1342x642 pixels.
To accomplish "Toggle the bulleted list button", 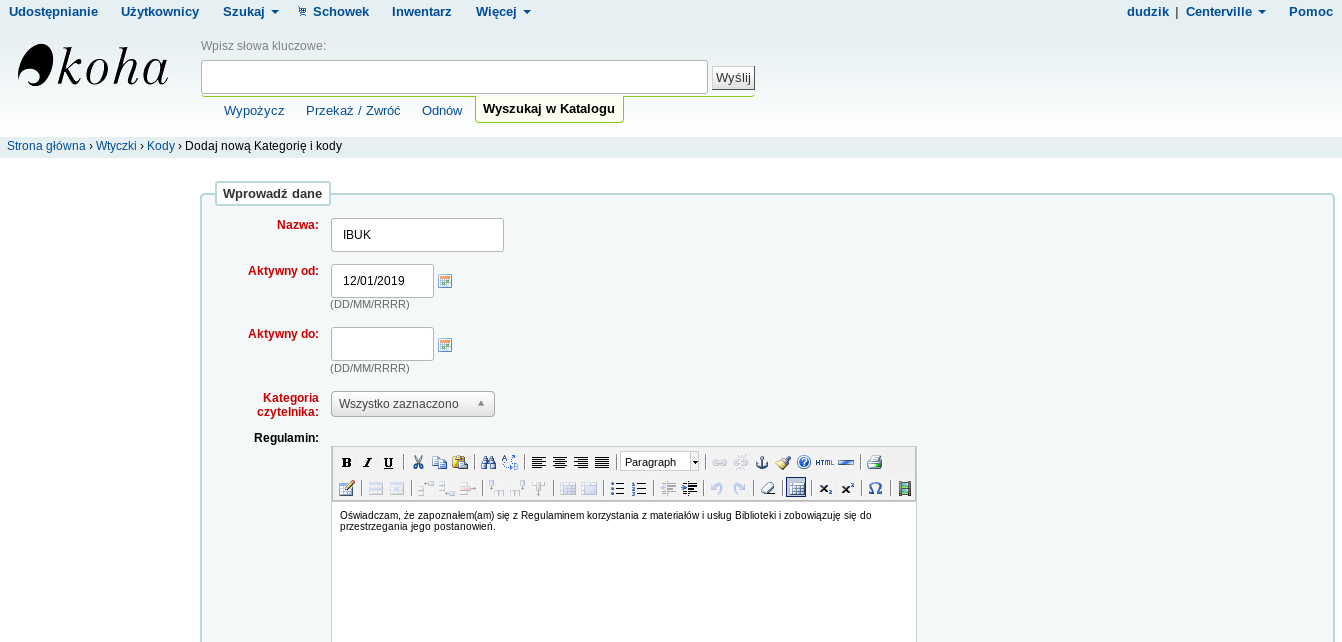I will pyautogui.click(x=617, y=488).
